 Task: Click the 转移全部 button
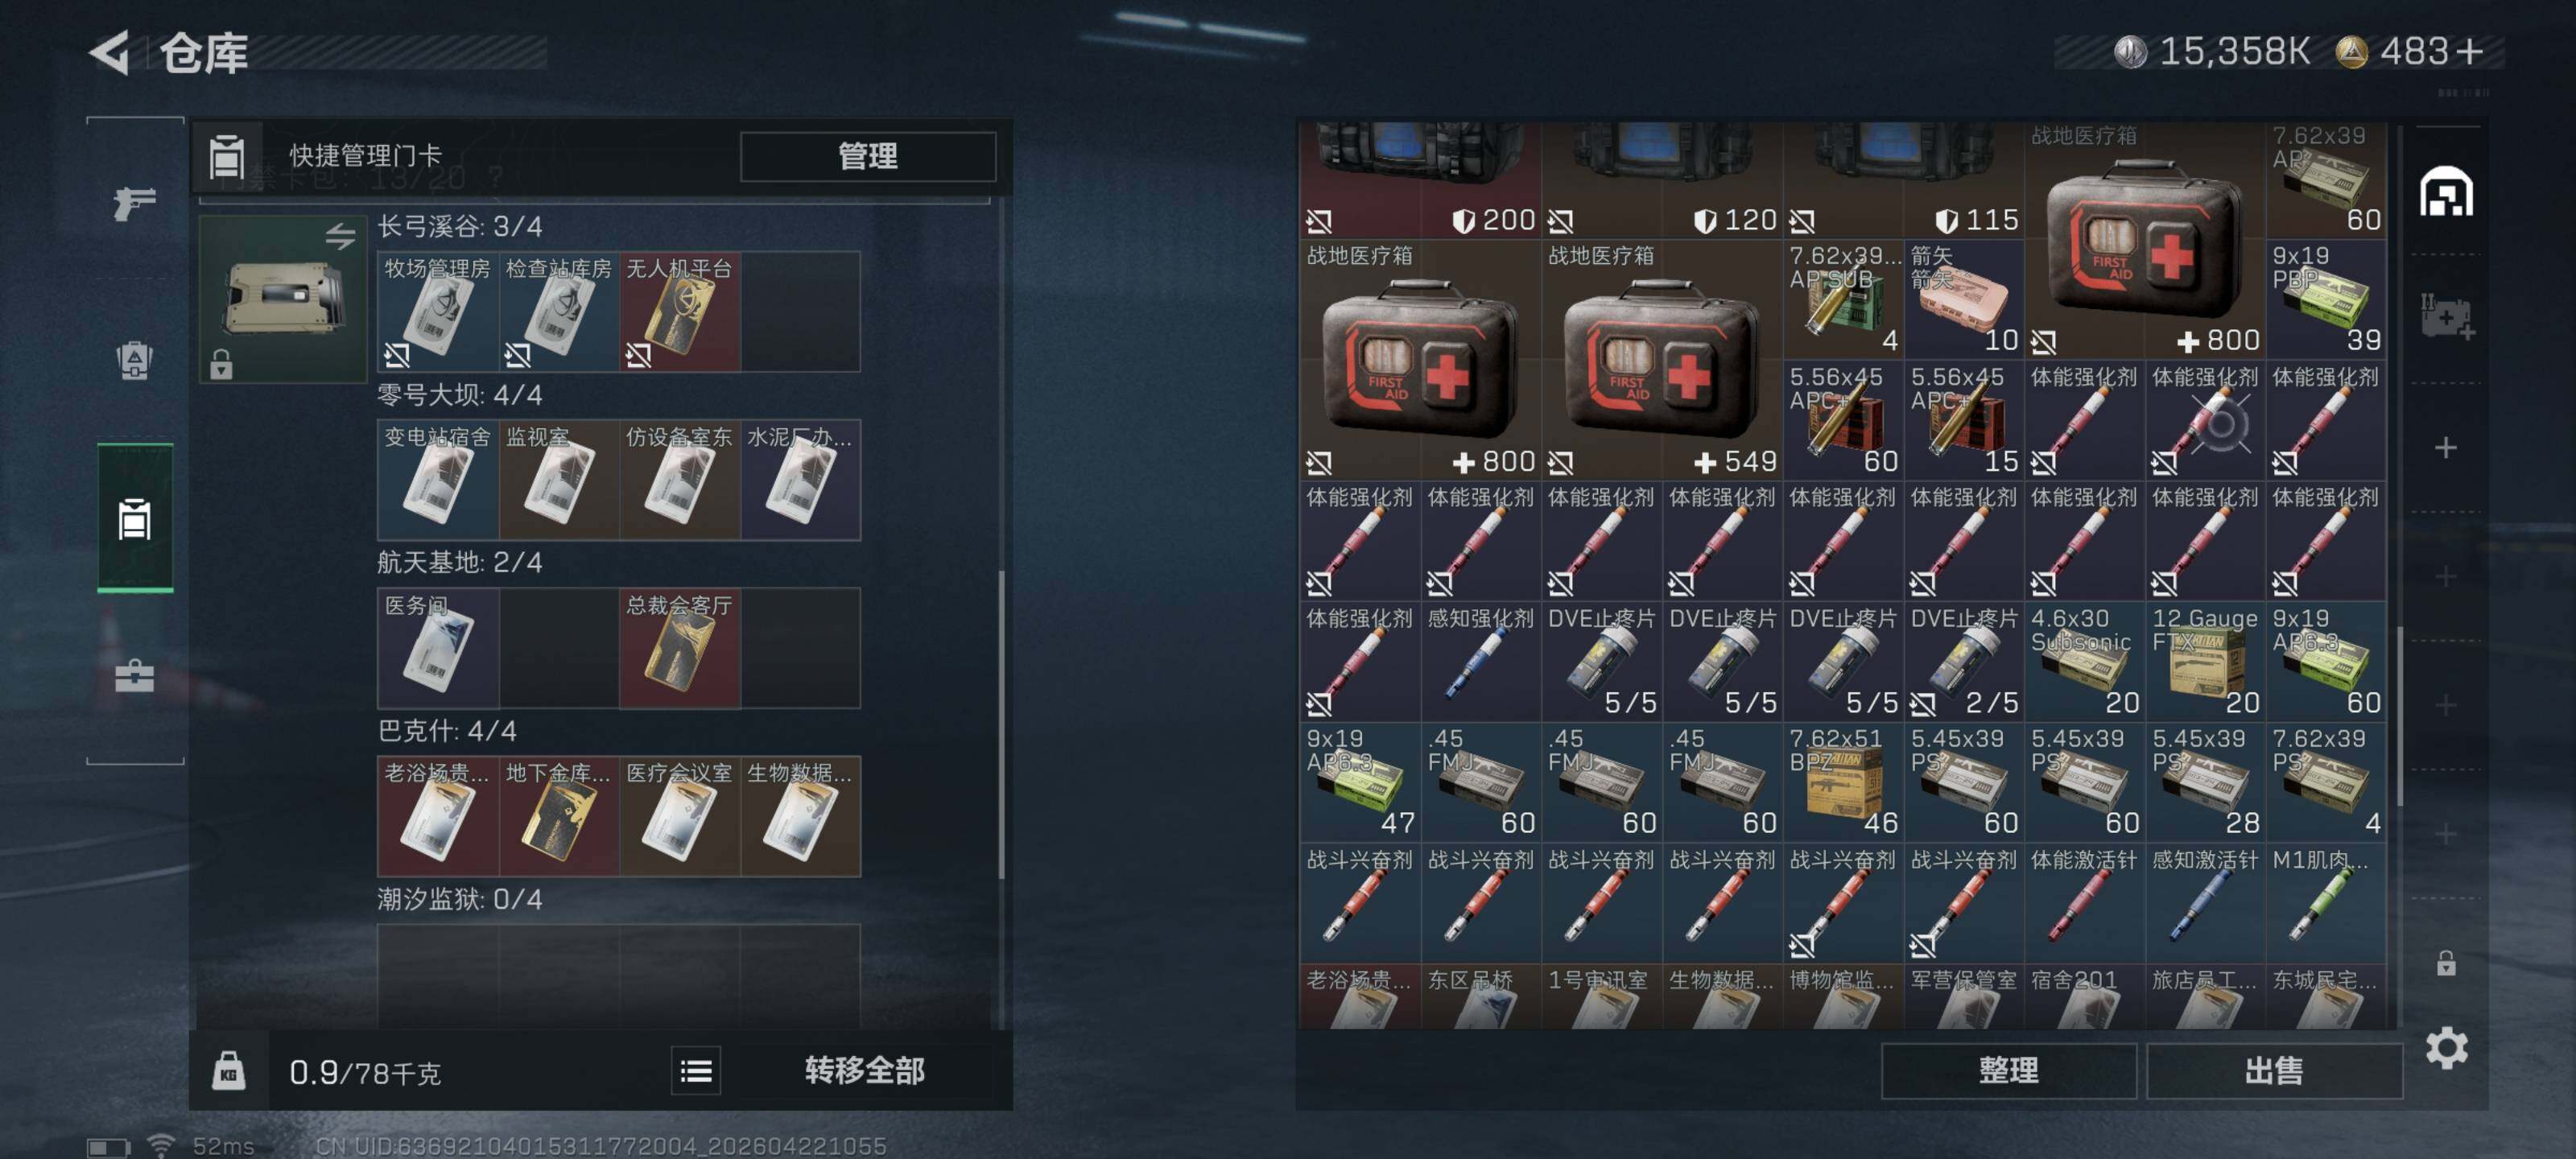[x=864, y=1071]
